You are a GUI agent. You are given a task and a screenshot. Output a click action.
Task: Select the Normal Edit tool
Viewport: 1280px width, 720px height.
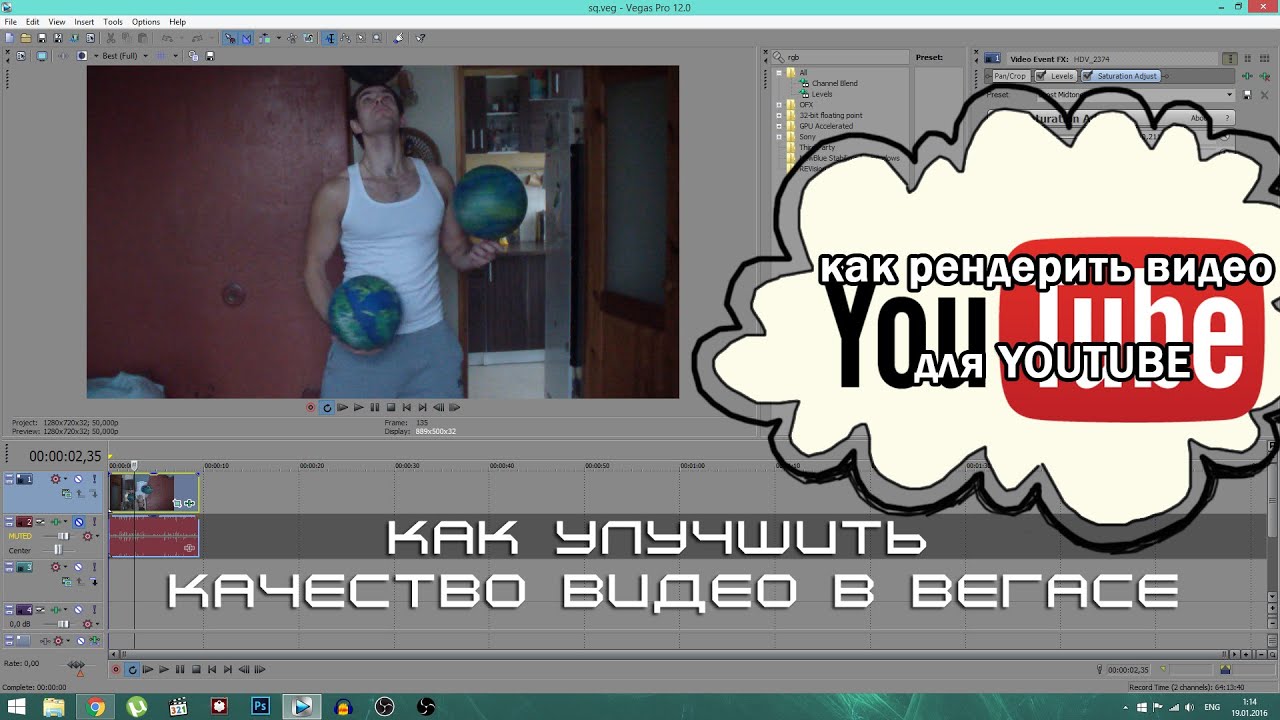[x=329, y=38]
